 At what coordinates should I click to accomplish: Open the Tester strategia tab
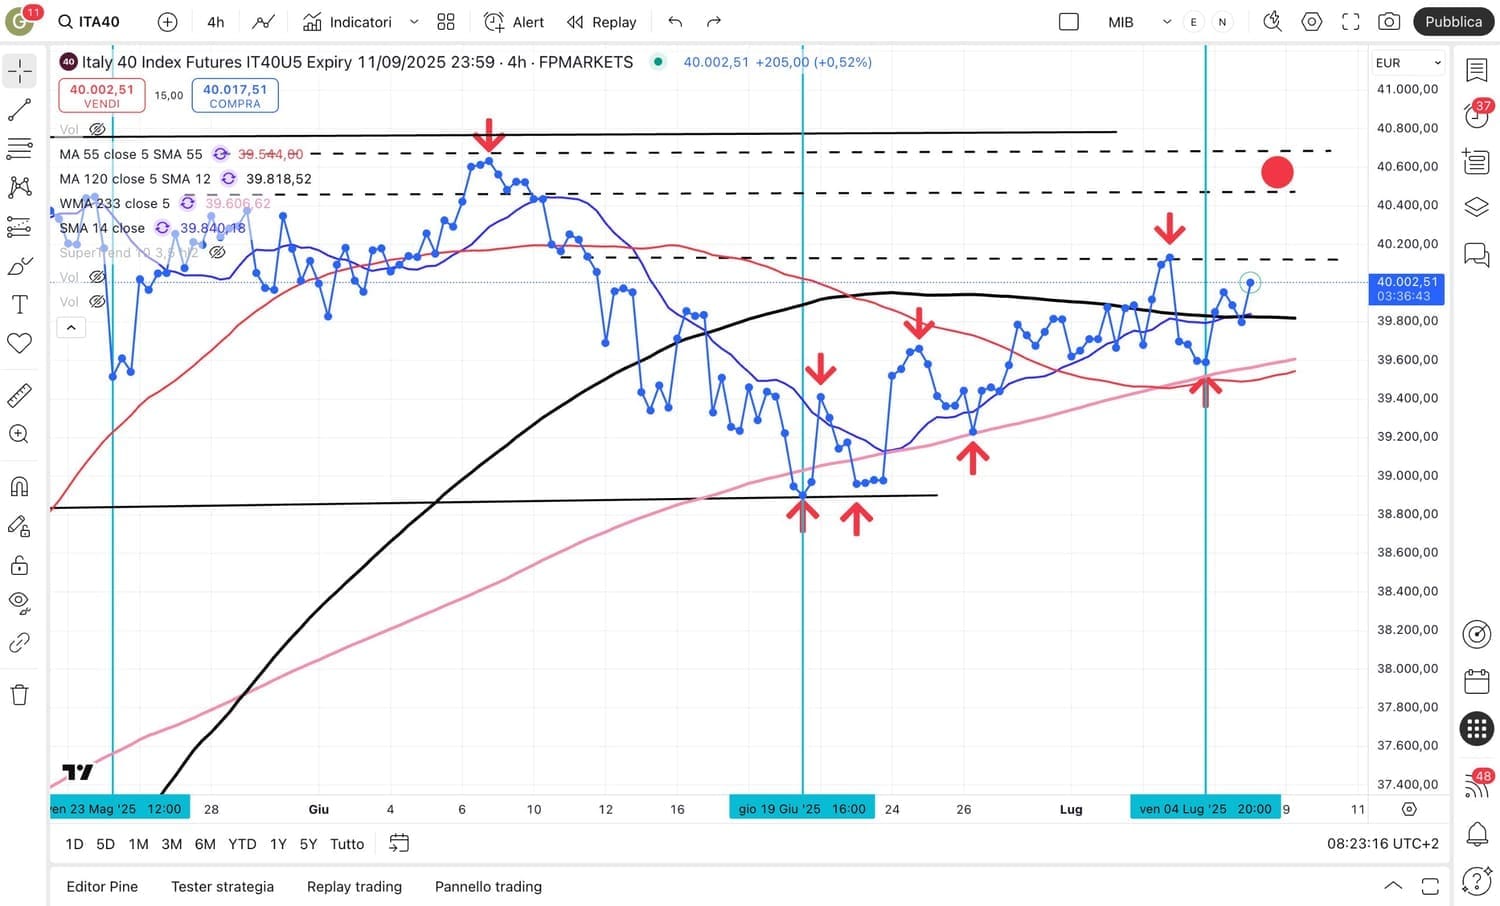(x=222, y=886)
